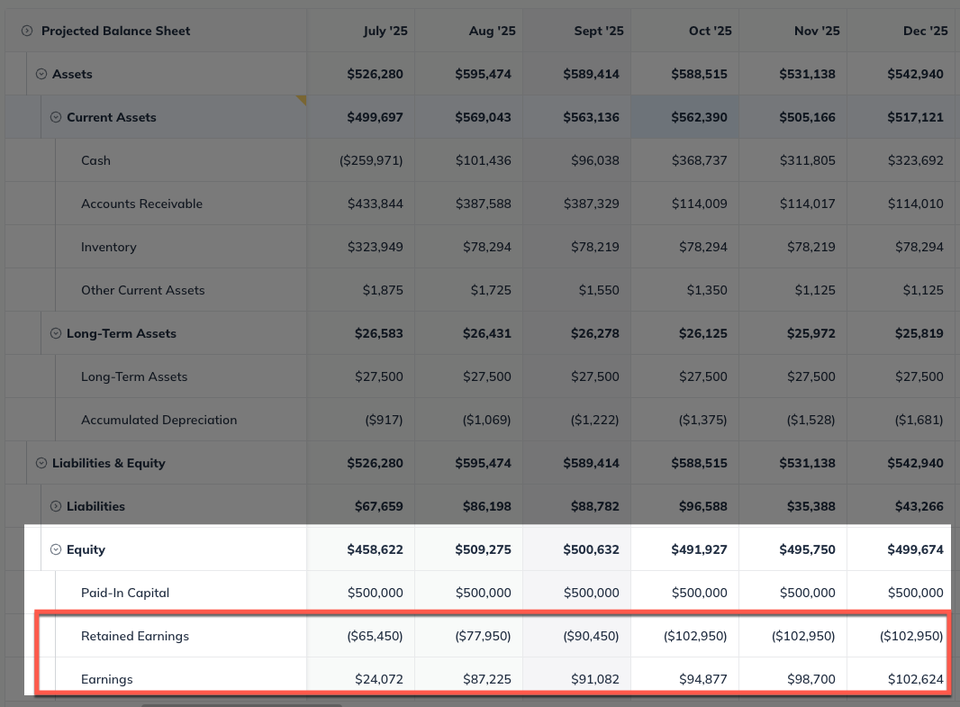Screen dimensions: 960x707
Task: Collapse the Current Assets group
Action: [56, 117]
